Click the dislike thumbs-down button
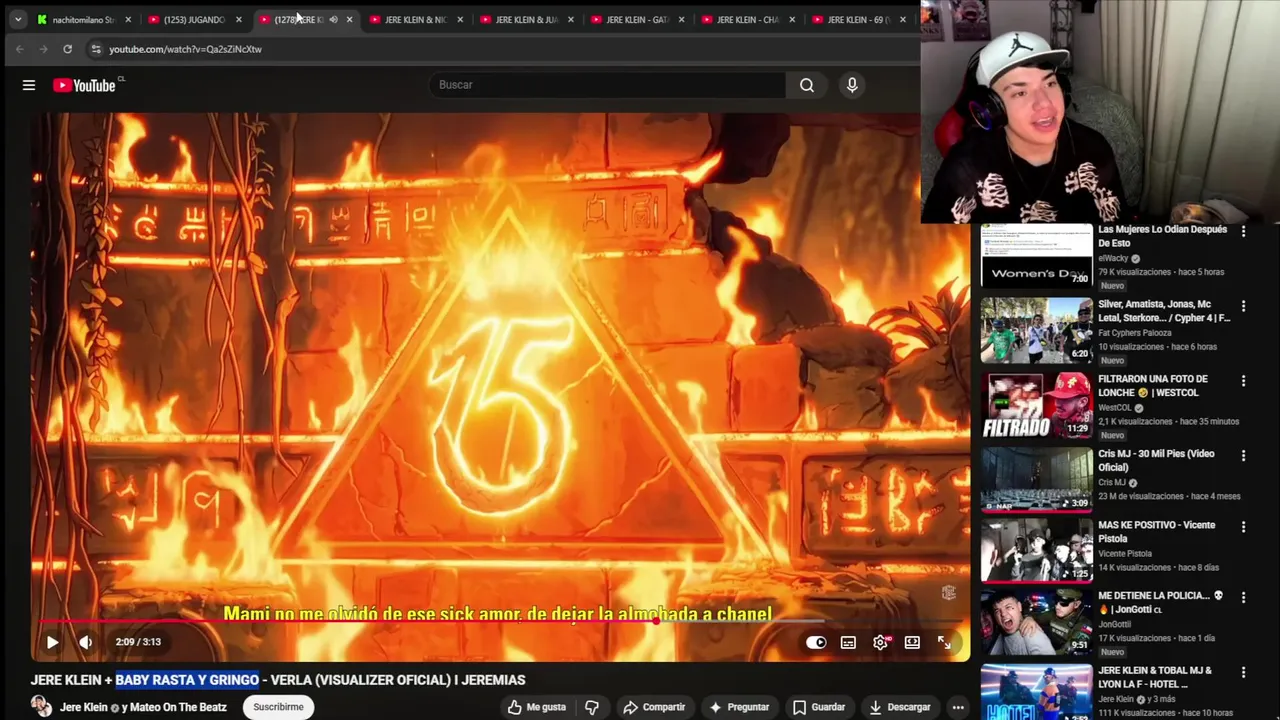The image size is (1280, 720). tap(592, 707)
